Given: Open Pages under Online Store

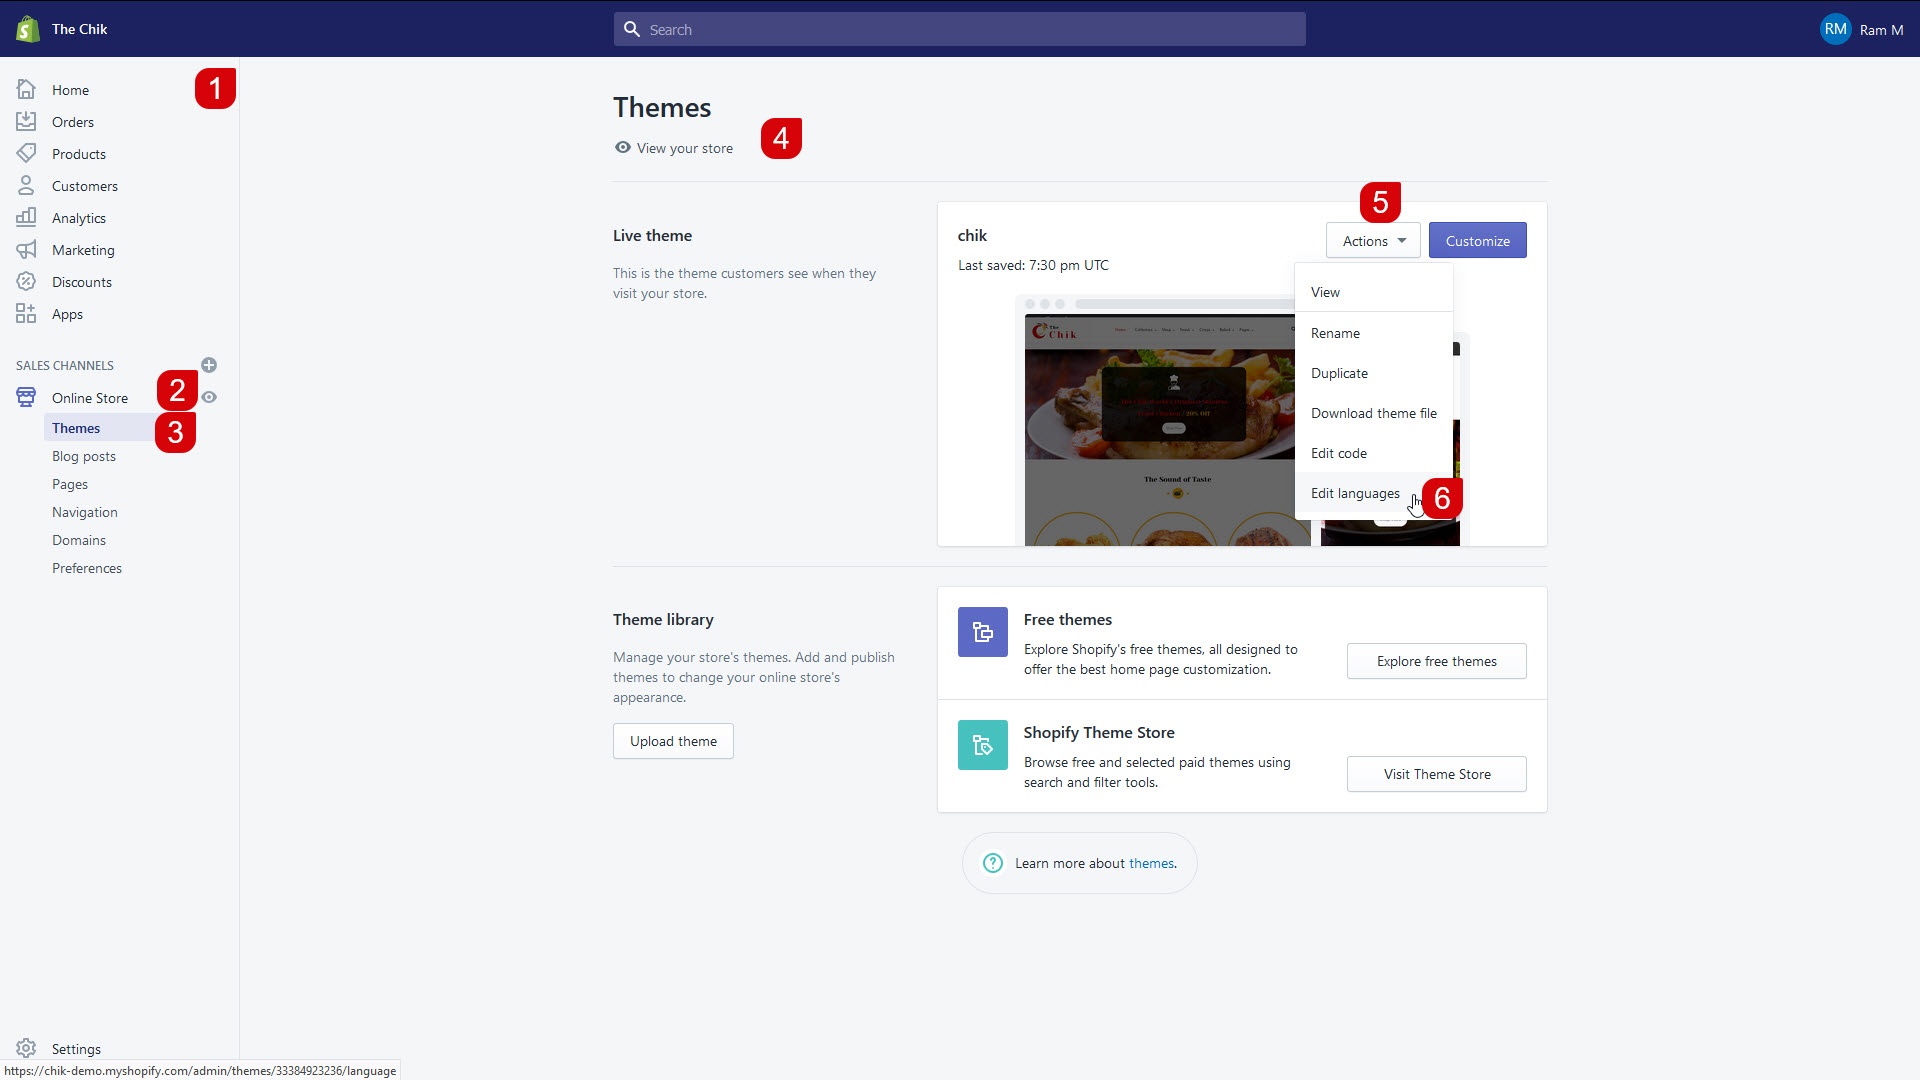Looking at the screenshot, I should pos(70,484).
